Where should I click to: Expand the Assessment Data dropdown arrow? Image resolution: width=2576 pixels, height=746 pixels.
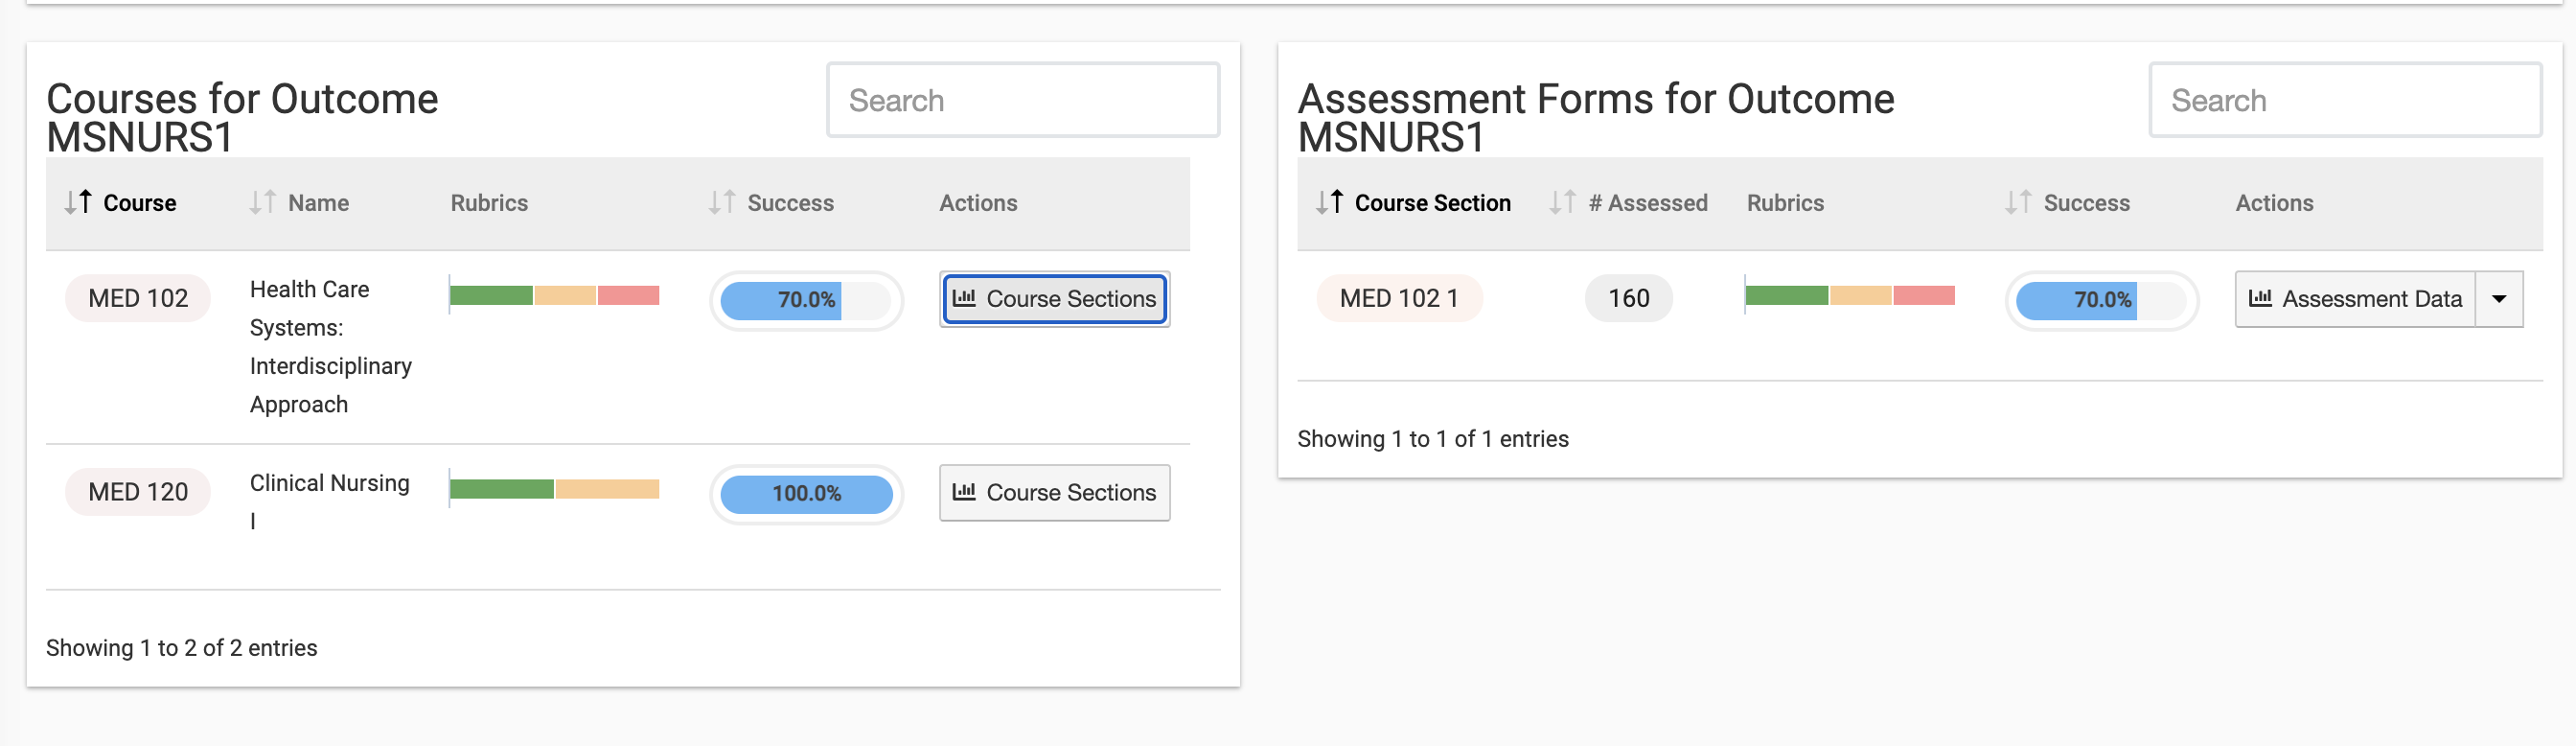[x=2499, y=299]
